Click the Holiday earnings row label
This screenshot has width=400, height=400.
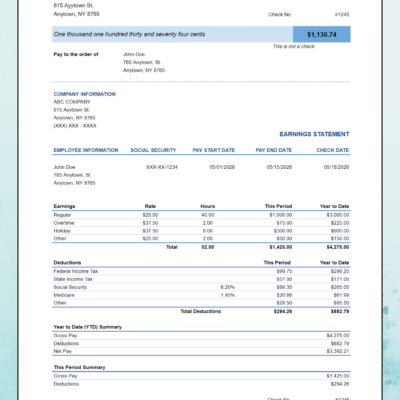tap(62, 231)
